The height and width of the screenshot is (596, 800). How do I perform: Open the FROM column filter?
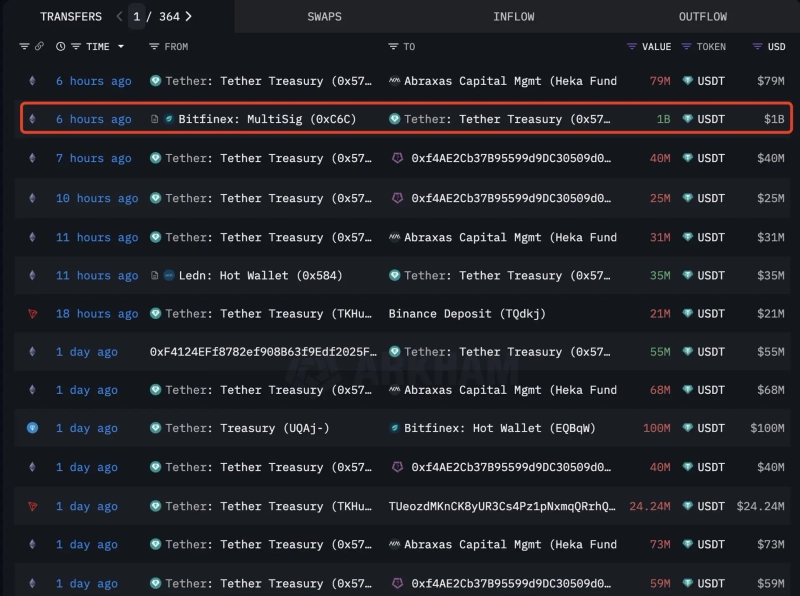[154, 47]
